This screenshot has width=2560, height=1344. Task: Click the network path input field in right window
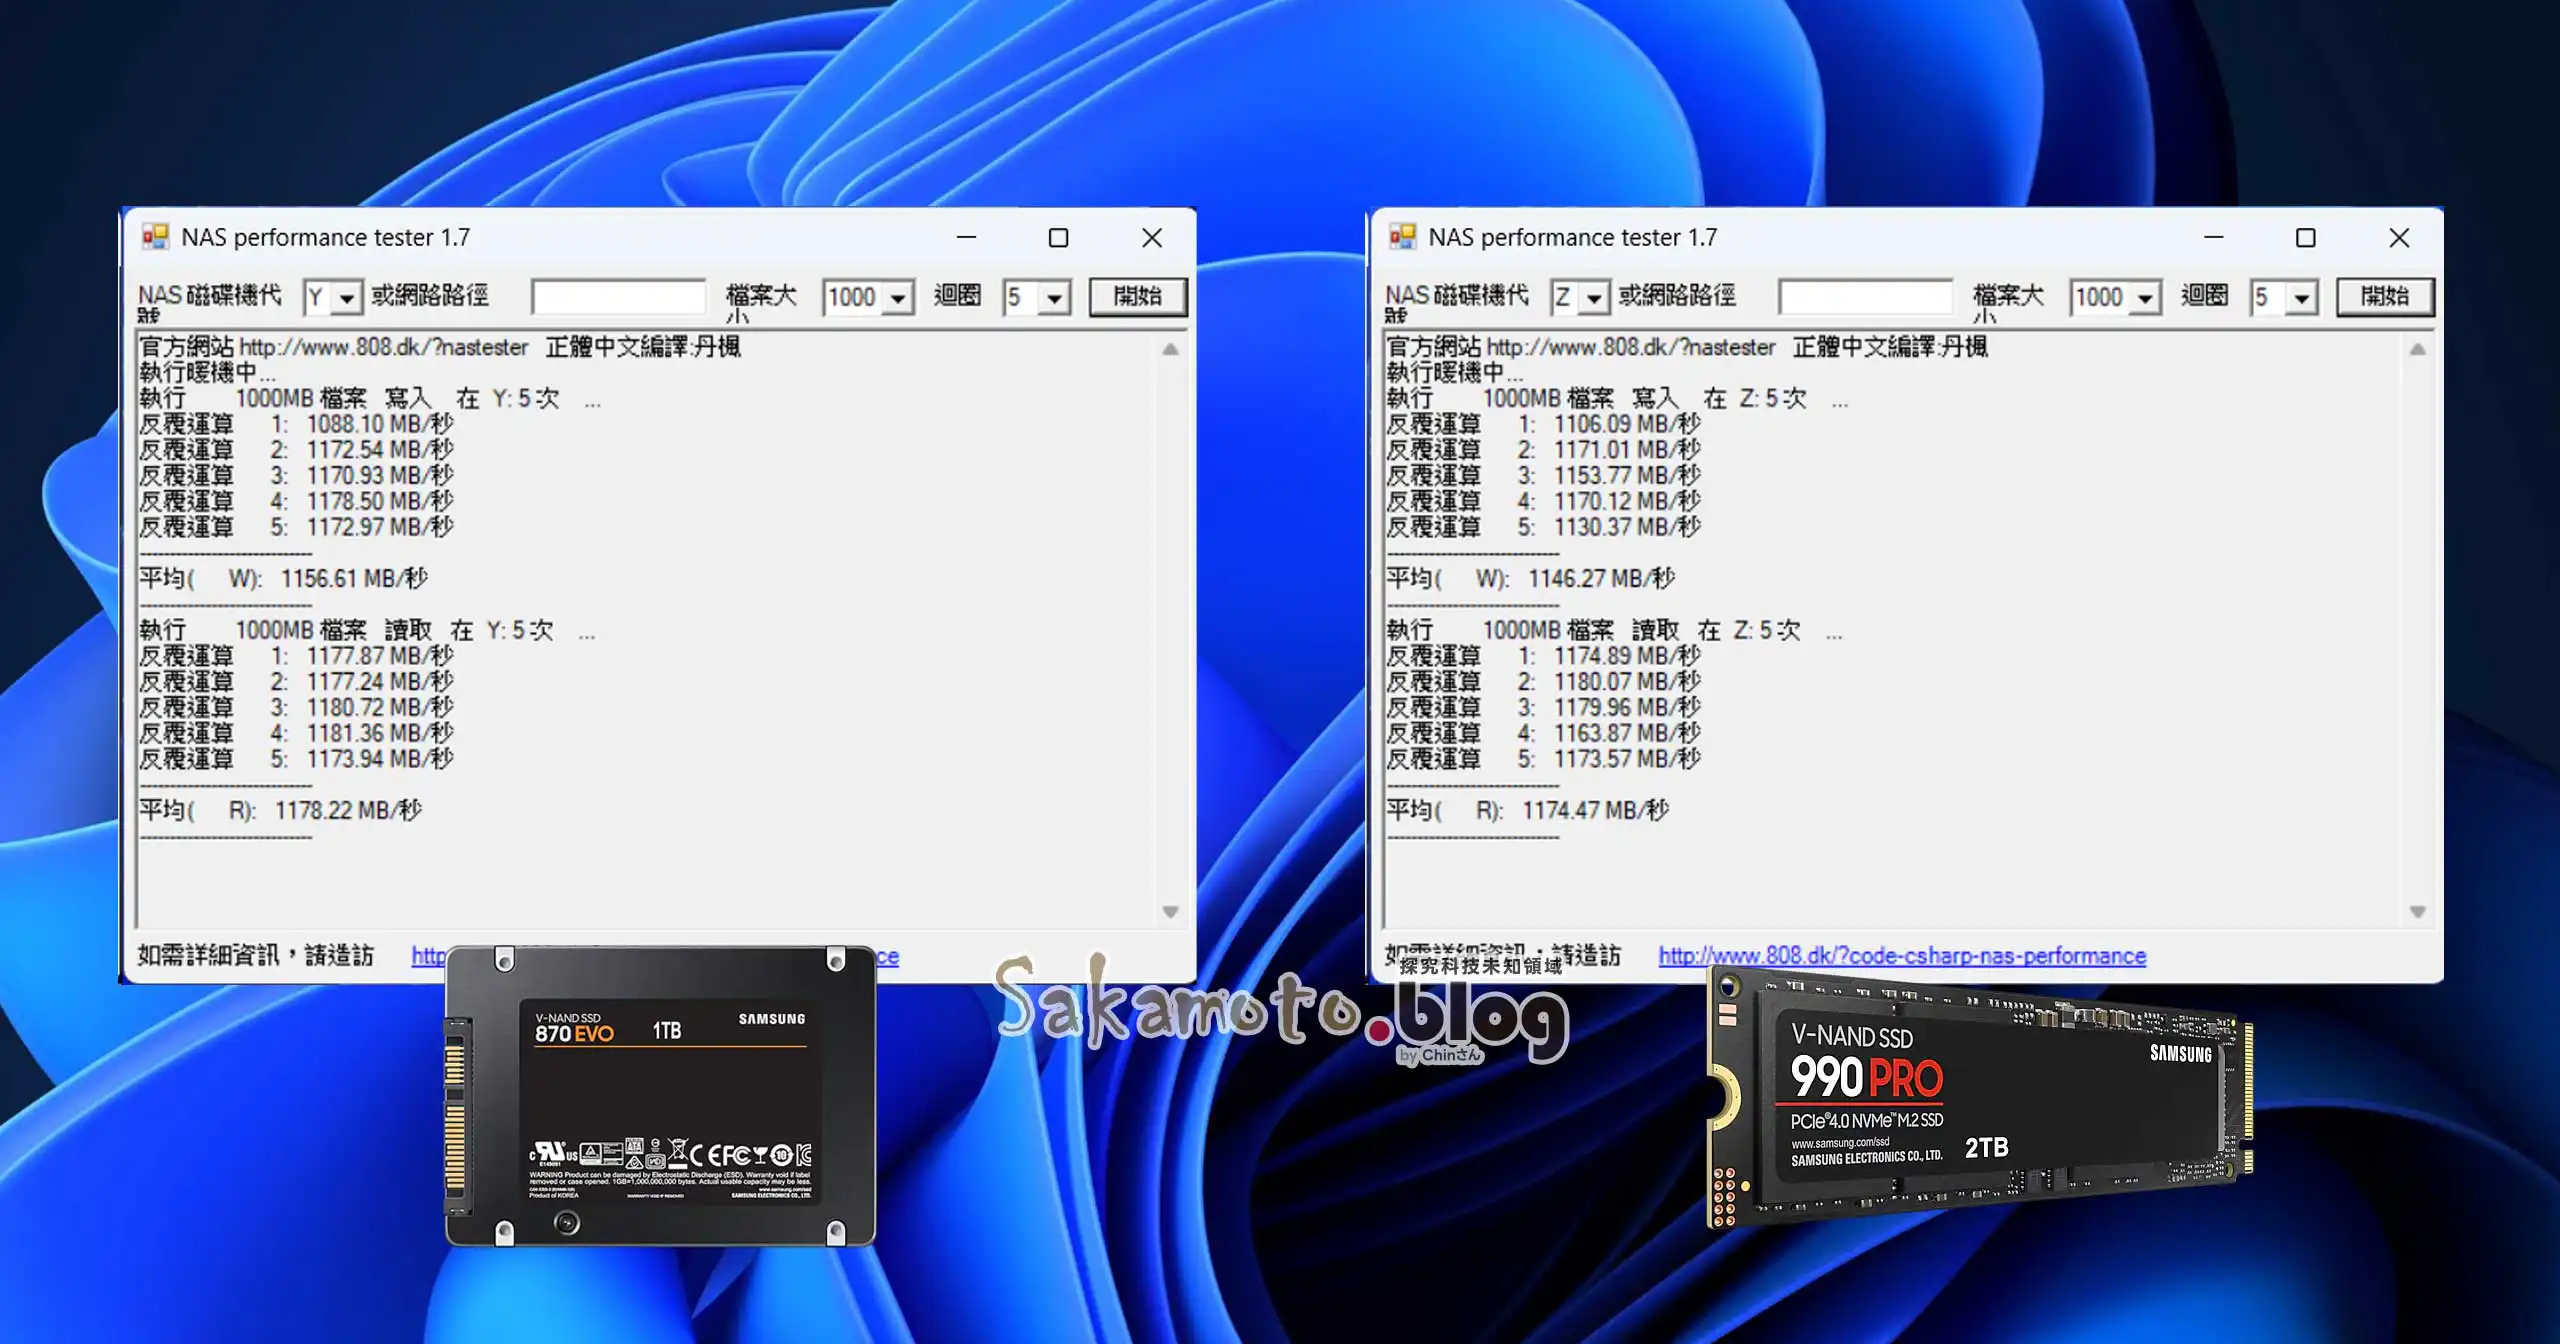[1866, 296]
